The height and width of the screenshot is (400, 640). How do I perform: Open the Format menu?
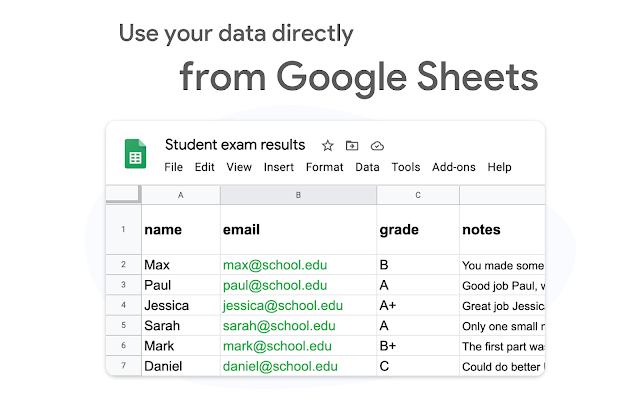324,167
